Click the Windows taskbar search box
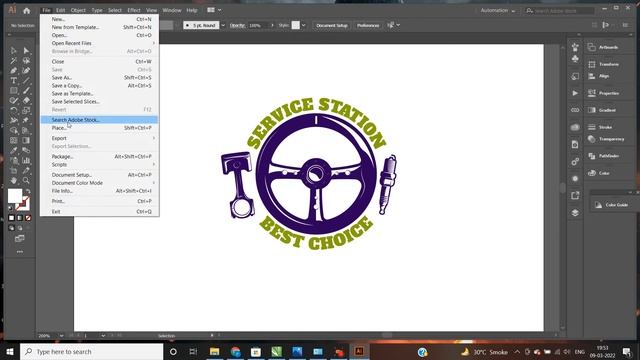 click(x=91, y=351)
